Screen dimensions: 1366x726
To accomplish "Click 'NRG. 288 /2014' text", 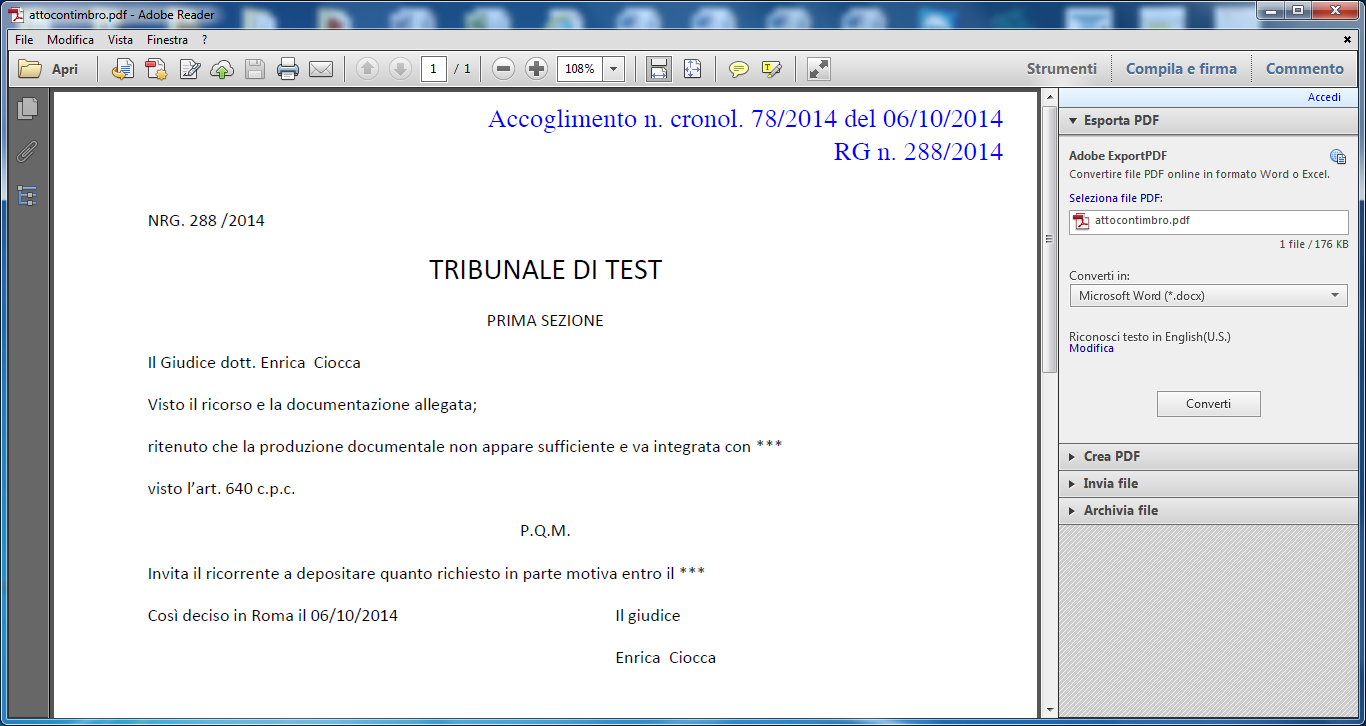I will (x=206, y=221).
